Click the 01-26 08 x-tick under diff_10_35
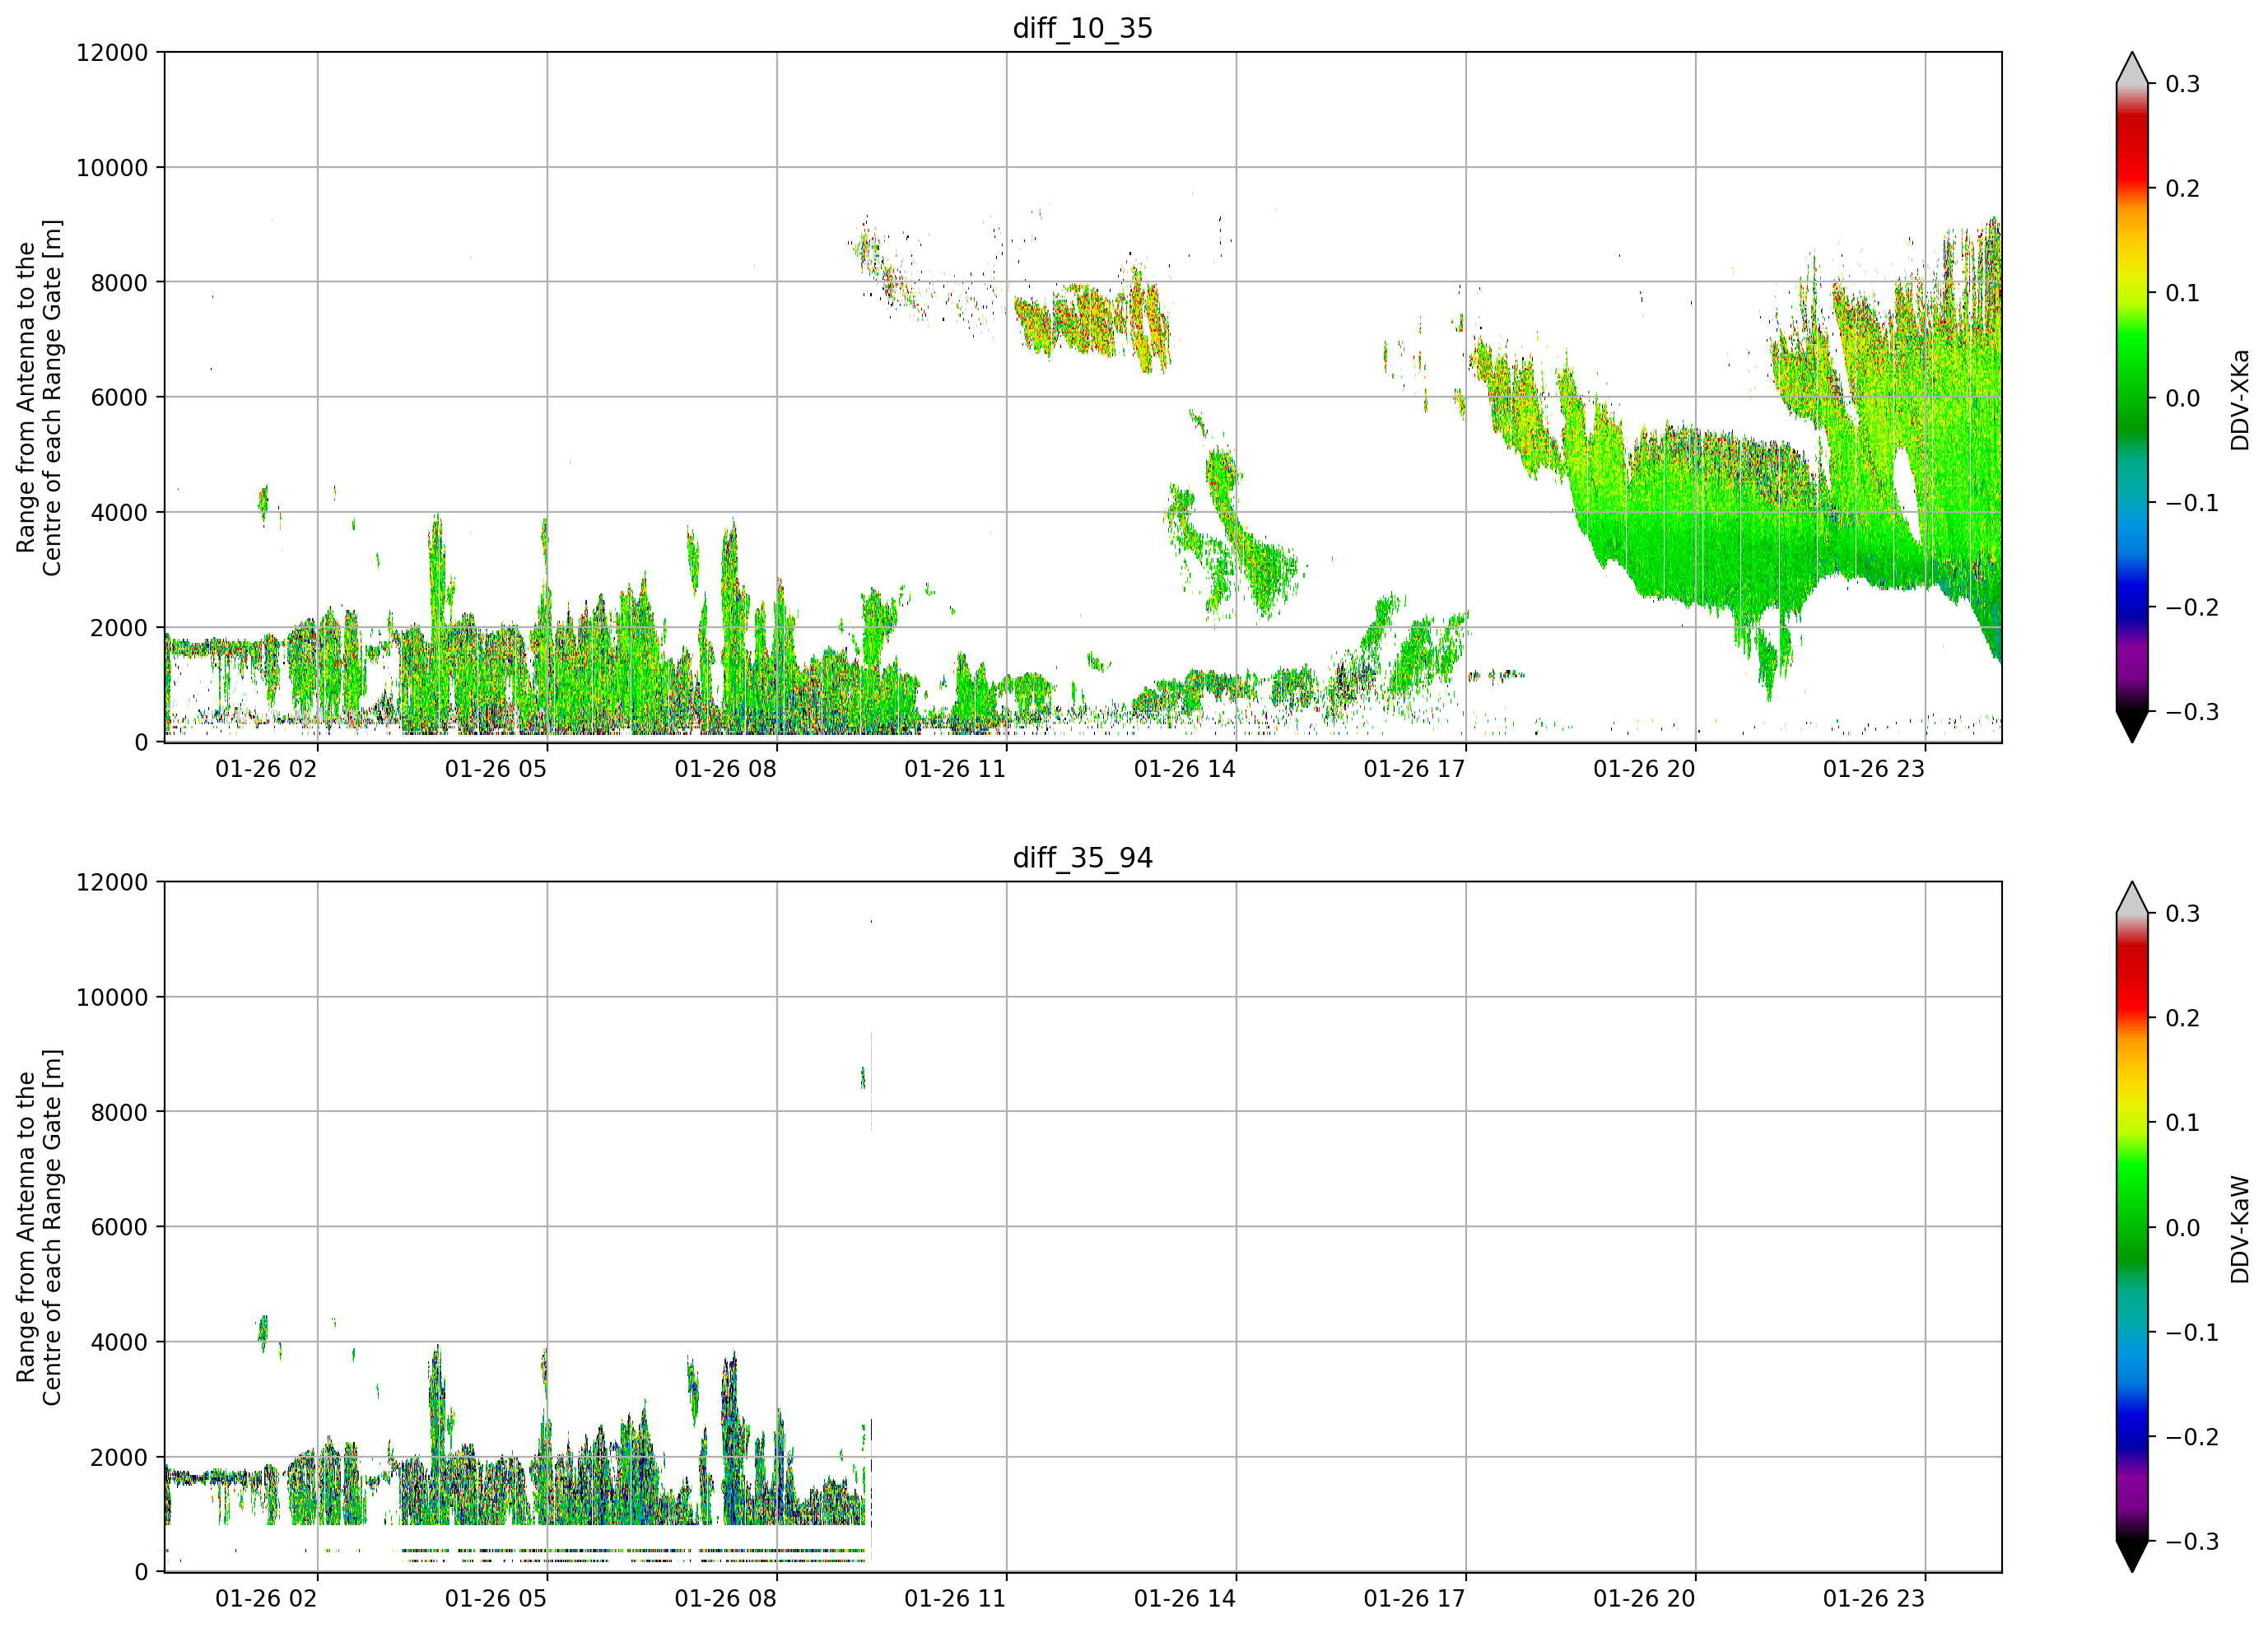 coord(725,769)
